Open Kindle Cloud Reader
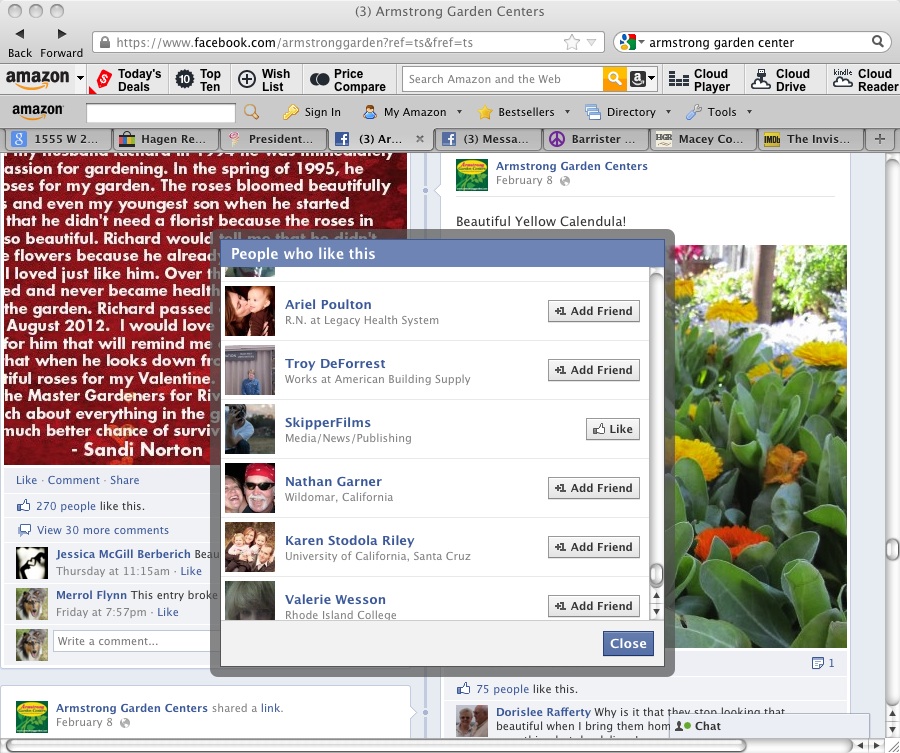This screenshot has width=900, height=753. [866, 80]
